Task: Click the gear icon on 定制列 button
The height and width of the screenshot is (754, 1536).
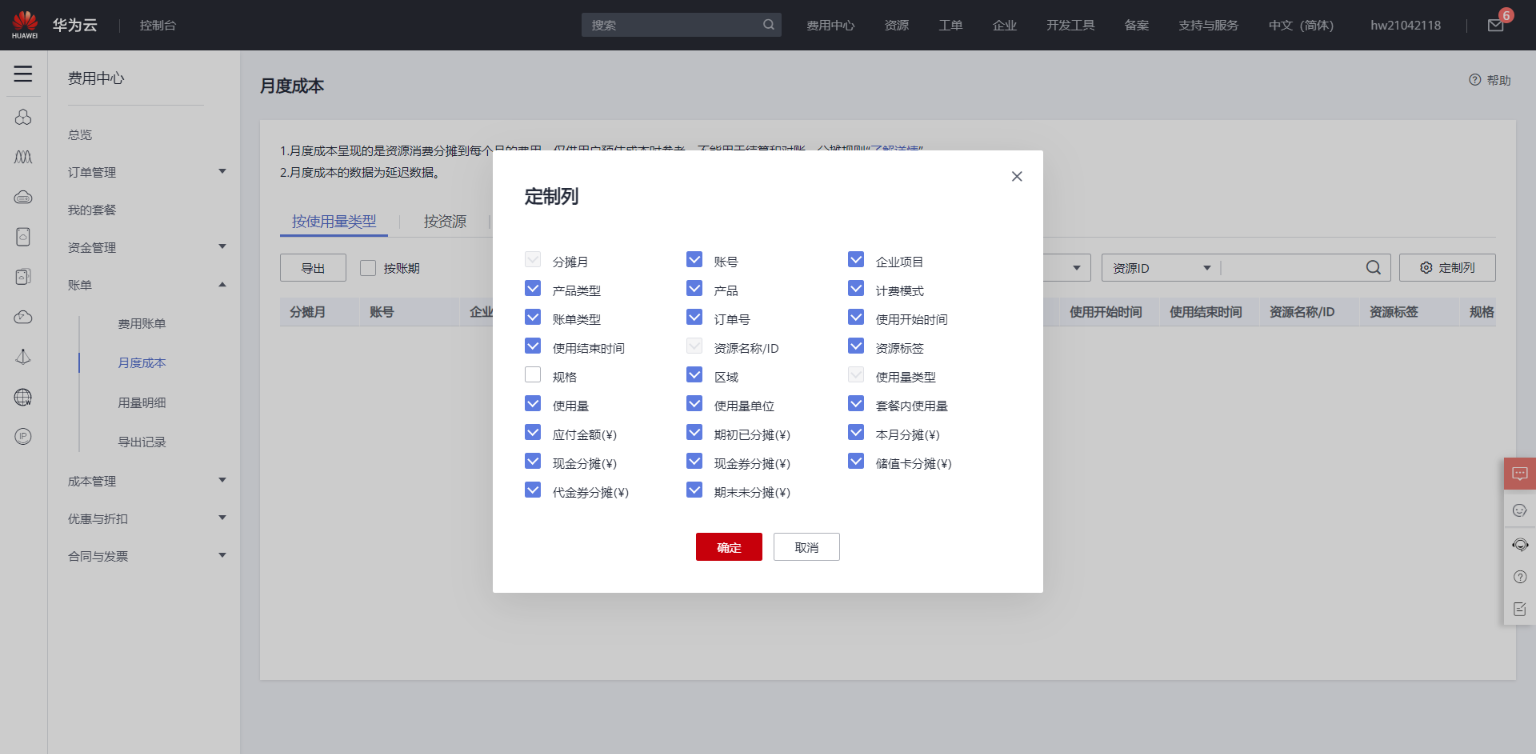Action: click(1427, 268)
